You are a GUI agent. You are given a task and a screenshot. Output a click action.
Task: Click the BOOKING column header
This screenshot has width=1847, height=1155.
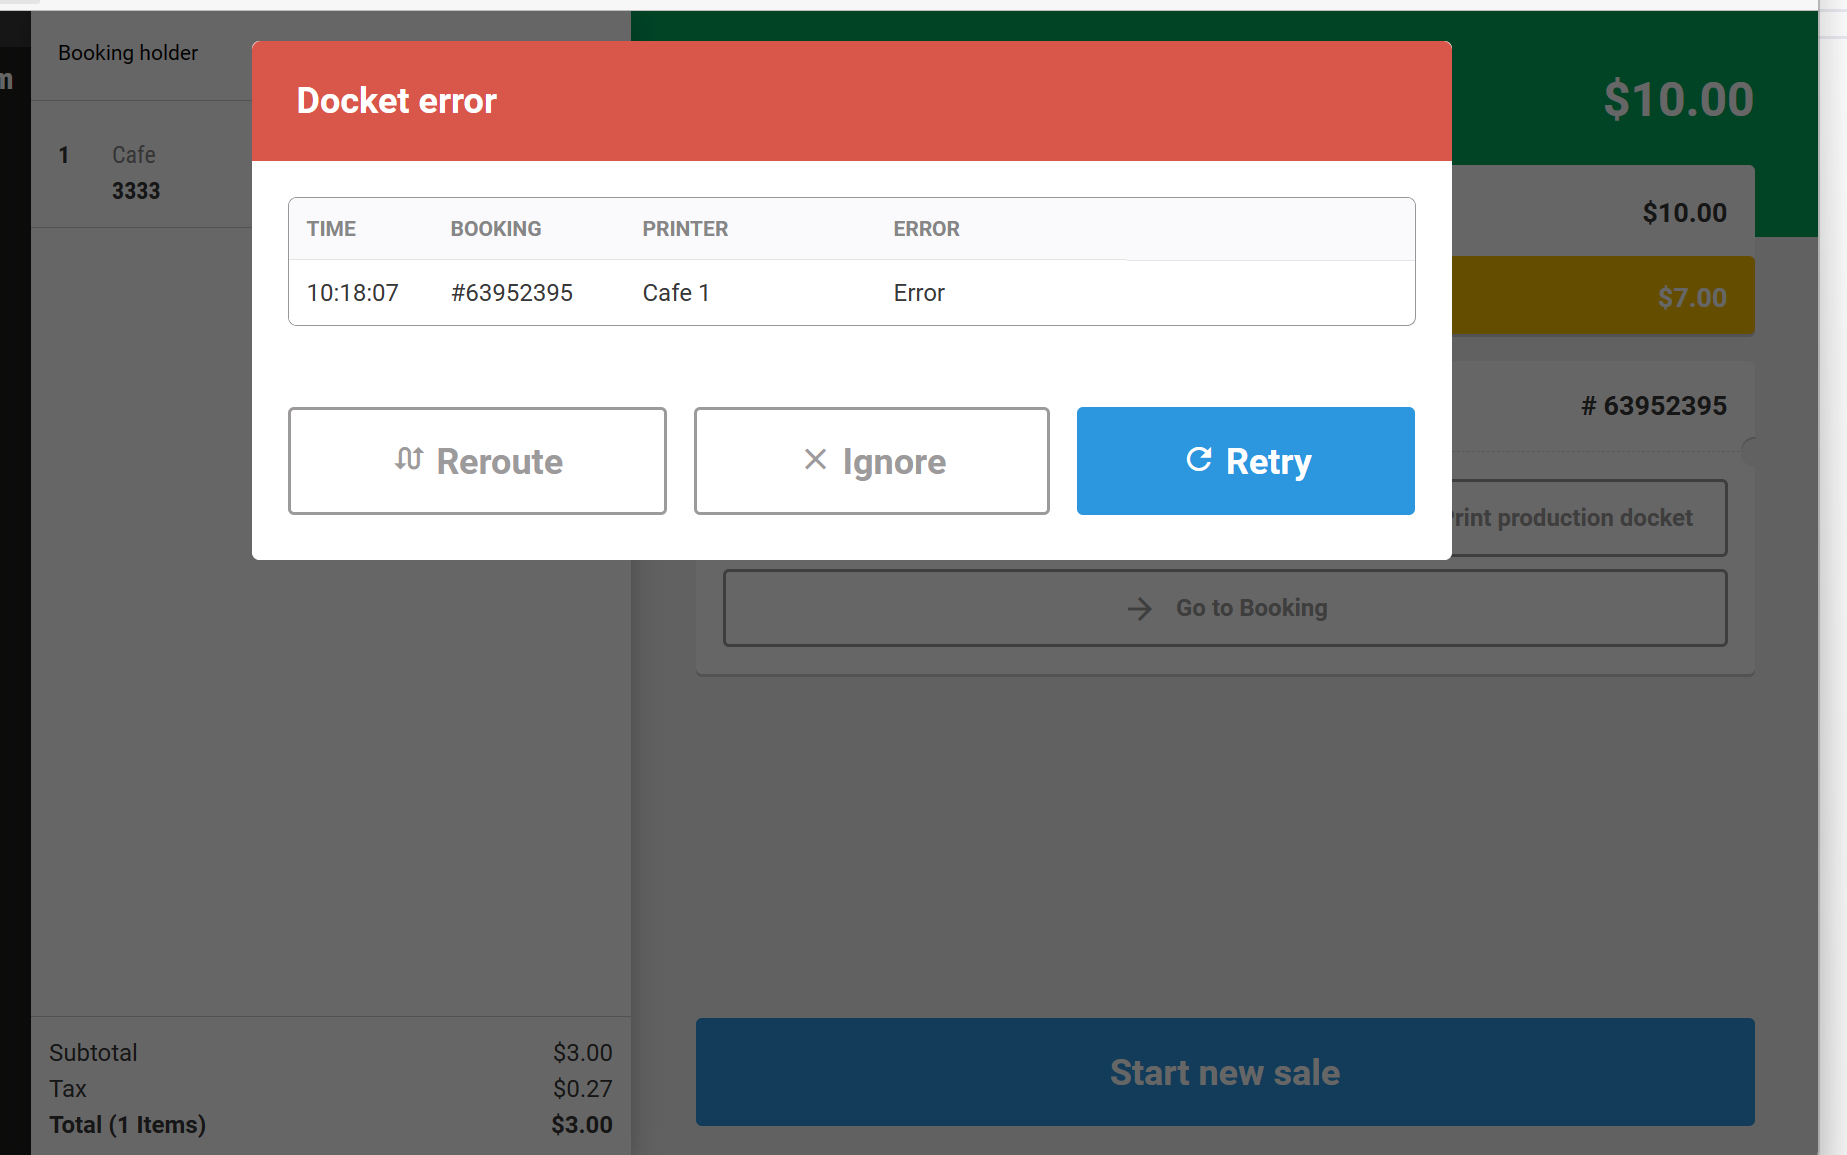[x=496, y=229]
